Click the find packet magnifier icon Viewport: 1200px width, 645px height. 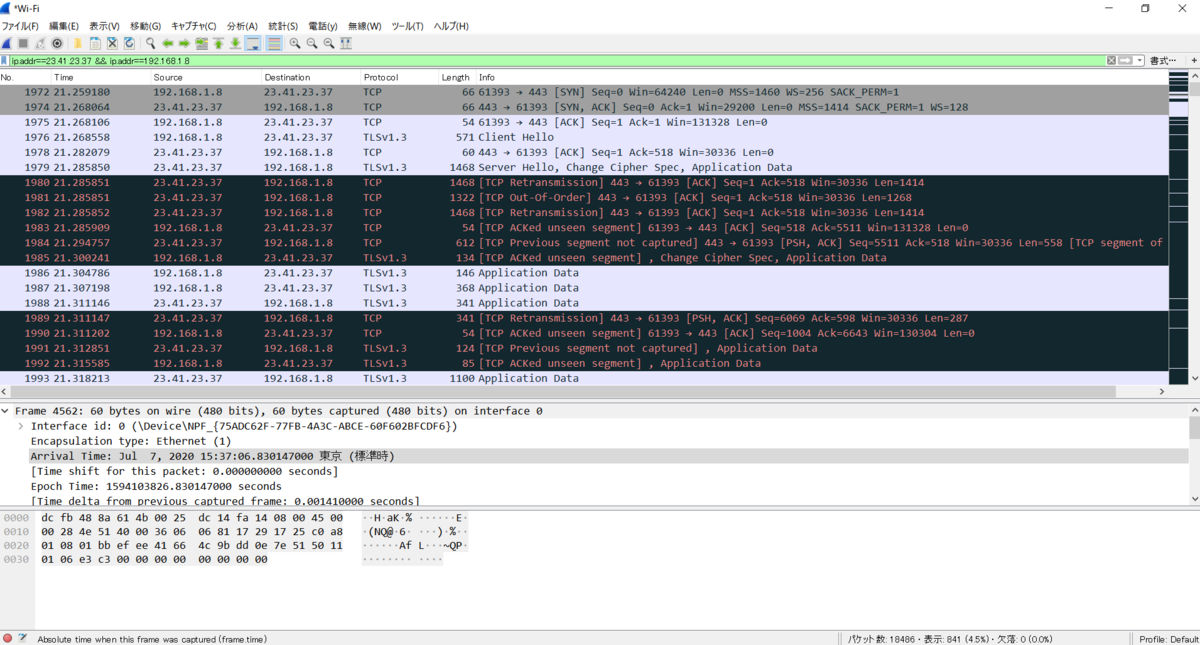(x=150, y=43)
